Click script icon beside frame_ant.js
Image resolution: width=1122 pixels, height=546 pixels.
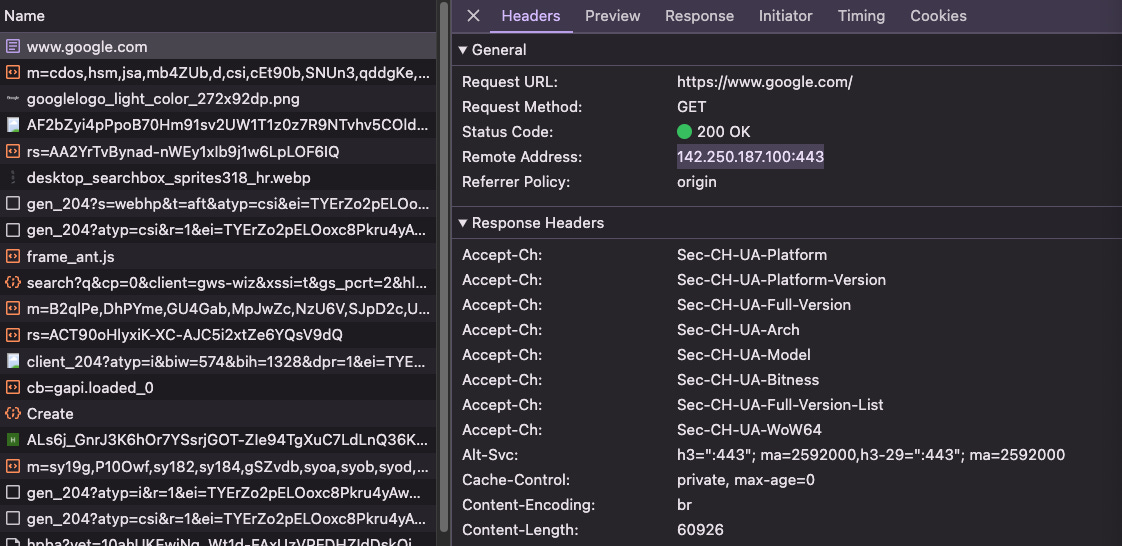[12, 256]
